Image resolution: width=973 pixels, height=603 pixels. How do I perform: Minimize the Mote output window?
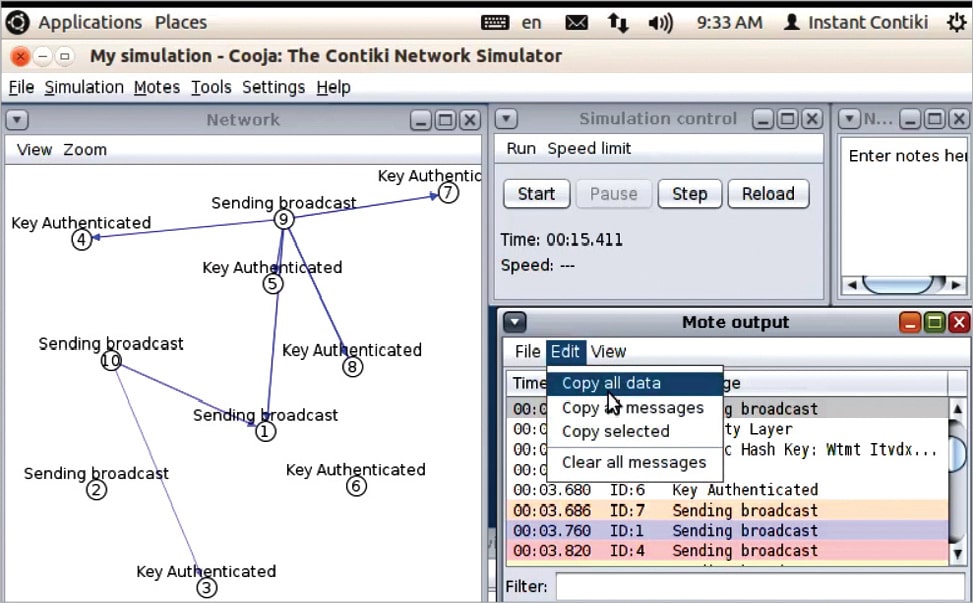tap(910, 322)
